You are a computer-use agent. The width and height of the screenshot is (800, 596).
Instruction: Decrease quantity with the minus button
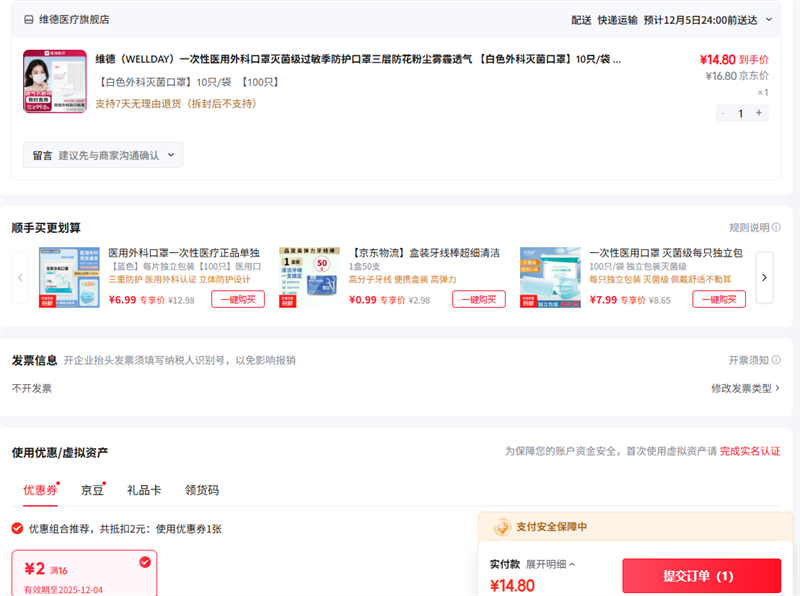723,113
